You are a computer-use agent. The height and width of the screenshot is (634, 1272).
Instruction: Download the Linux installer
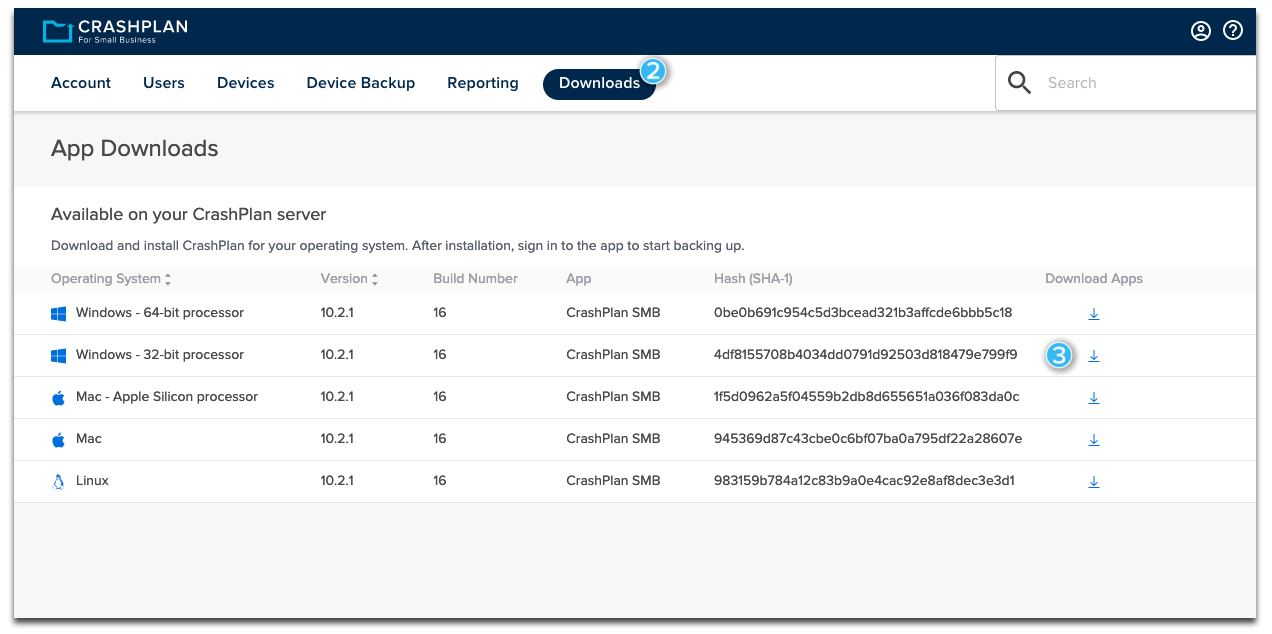[x=1094, y=482]
